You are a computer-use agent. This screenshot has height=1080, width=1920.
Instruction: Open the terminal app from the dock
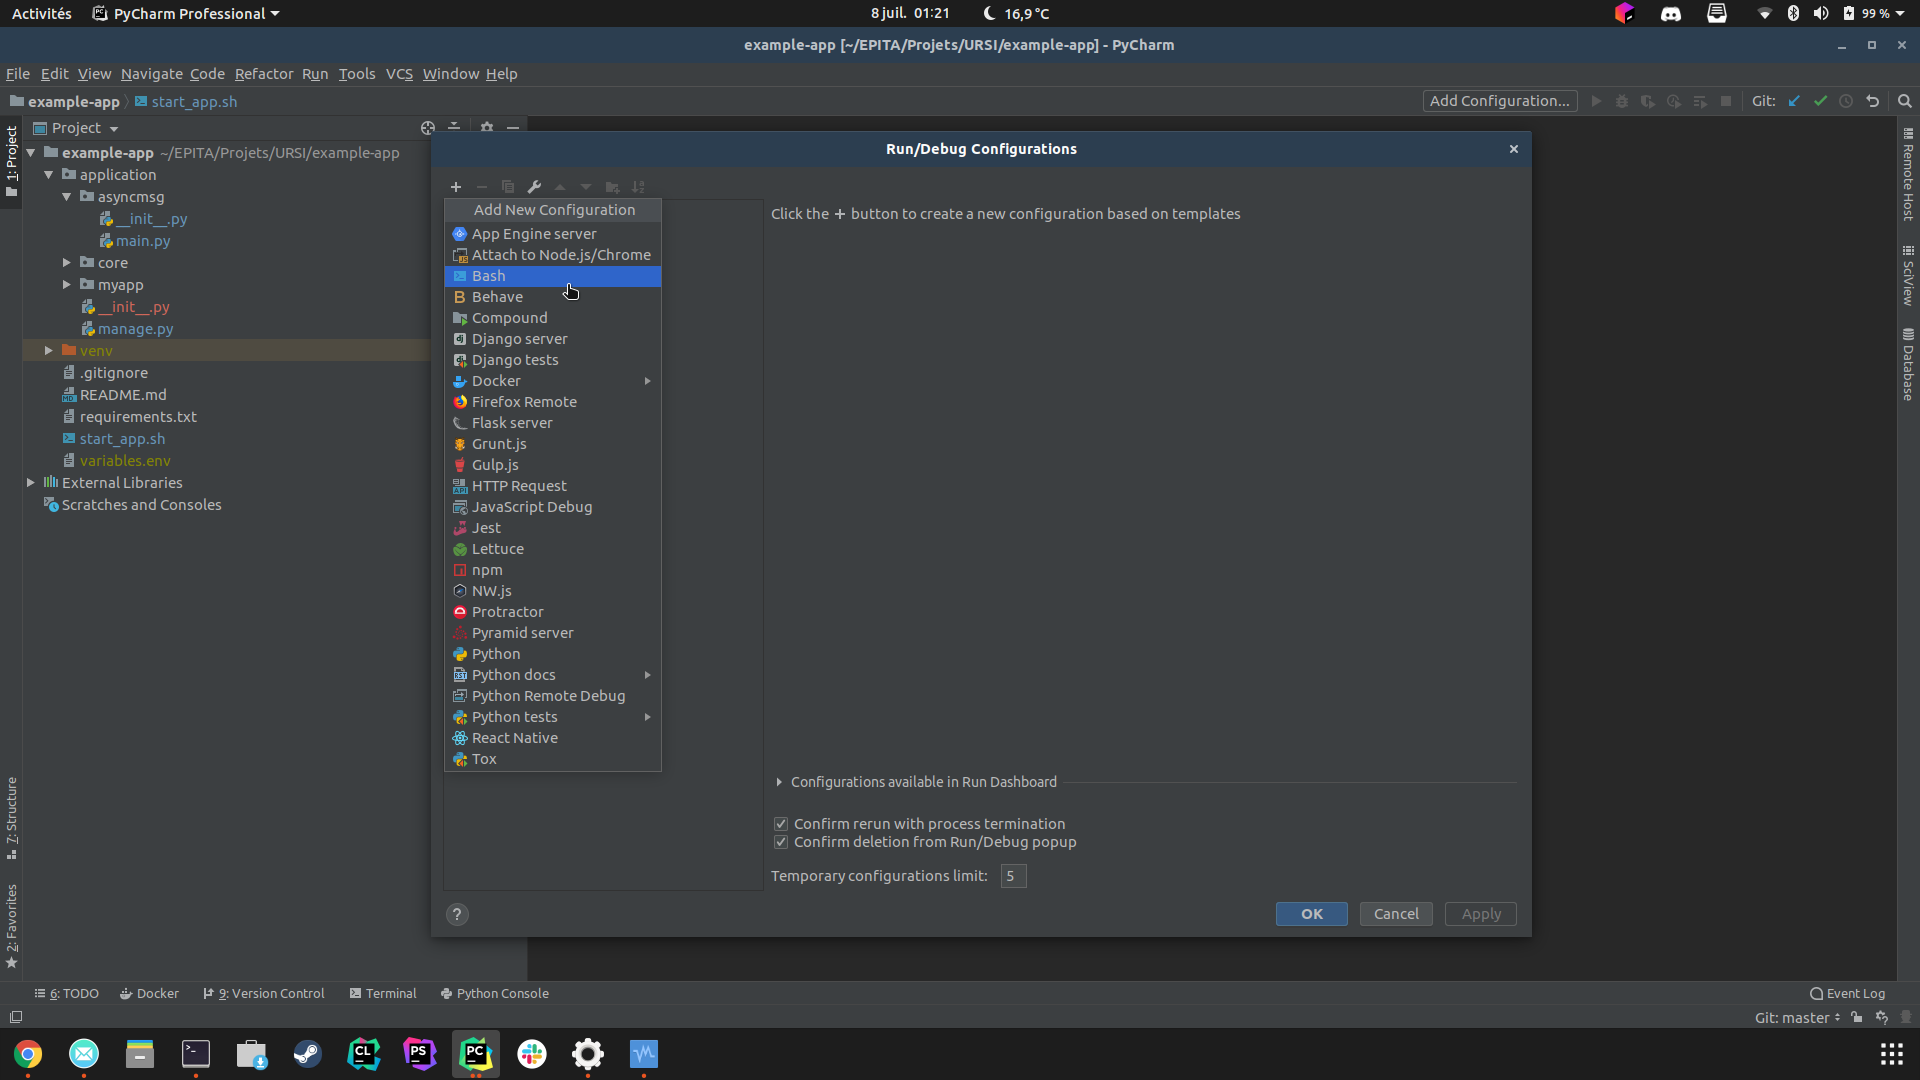pyautogui.click(x=196, y=1054)
